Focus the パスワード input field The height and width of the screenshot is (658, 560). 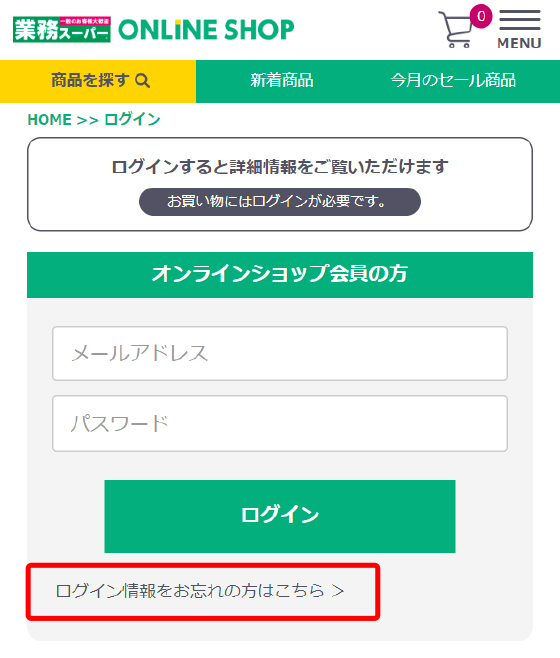[280, 423]
